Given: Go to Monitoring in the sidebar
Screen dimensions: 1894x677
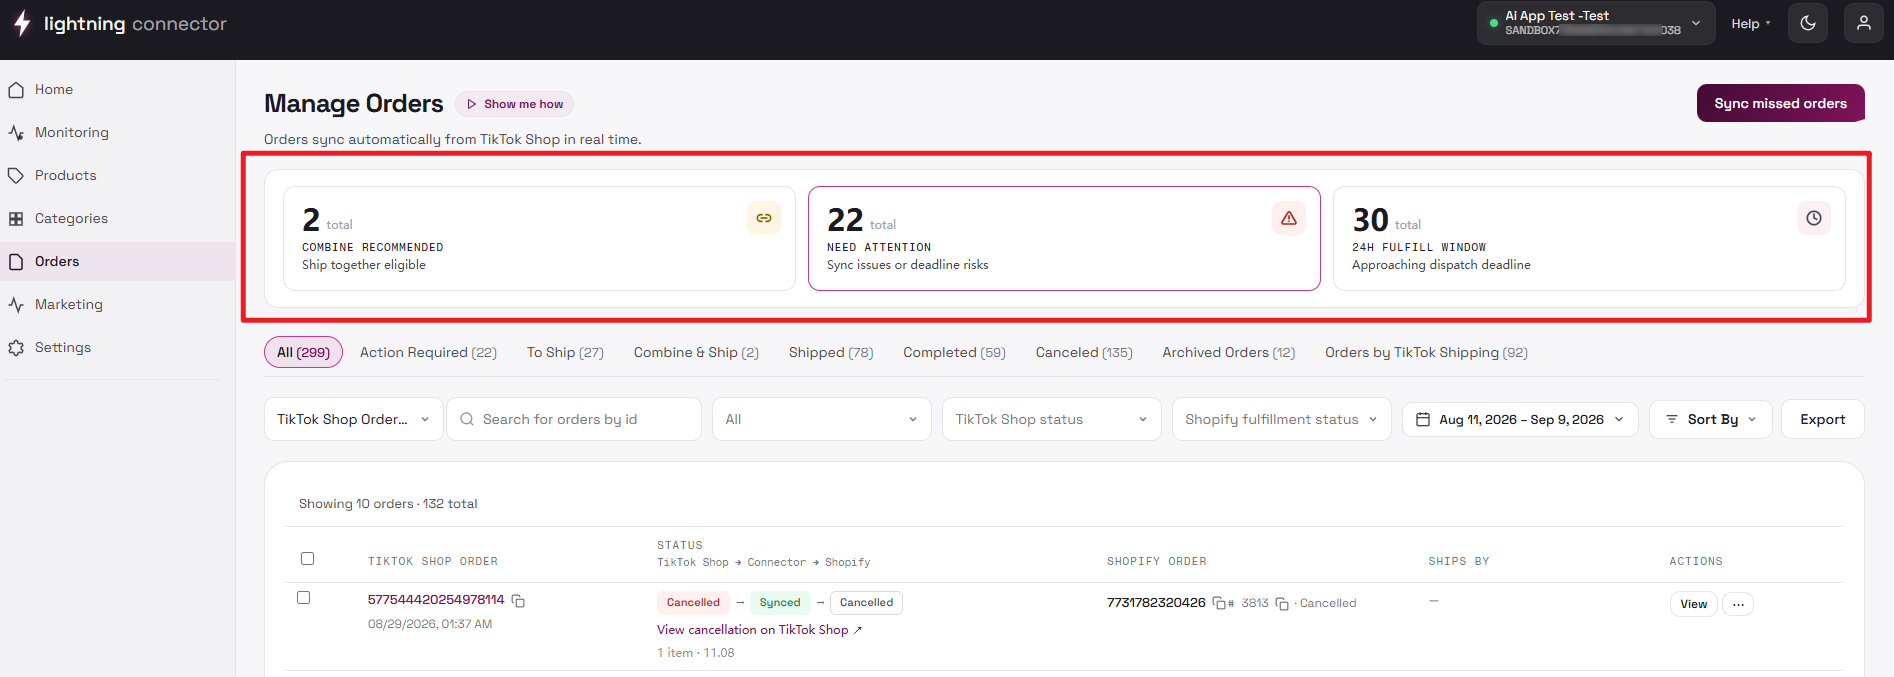Looking at the screenshot, I should (x=117, y=133).
